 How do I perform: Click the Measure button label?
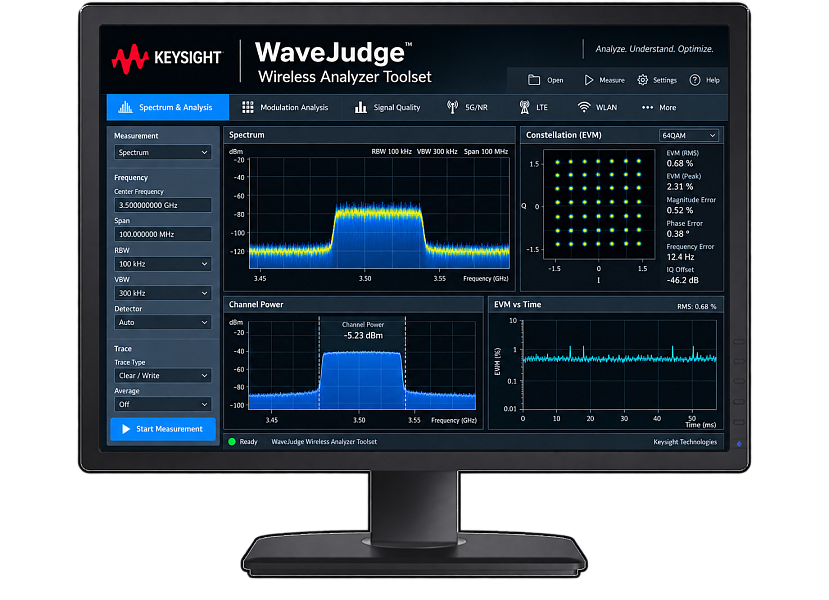[612, 80]
